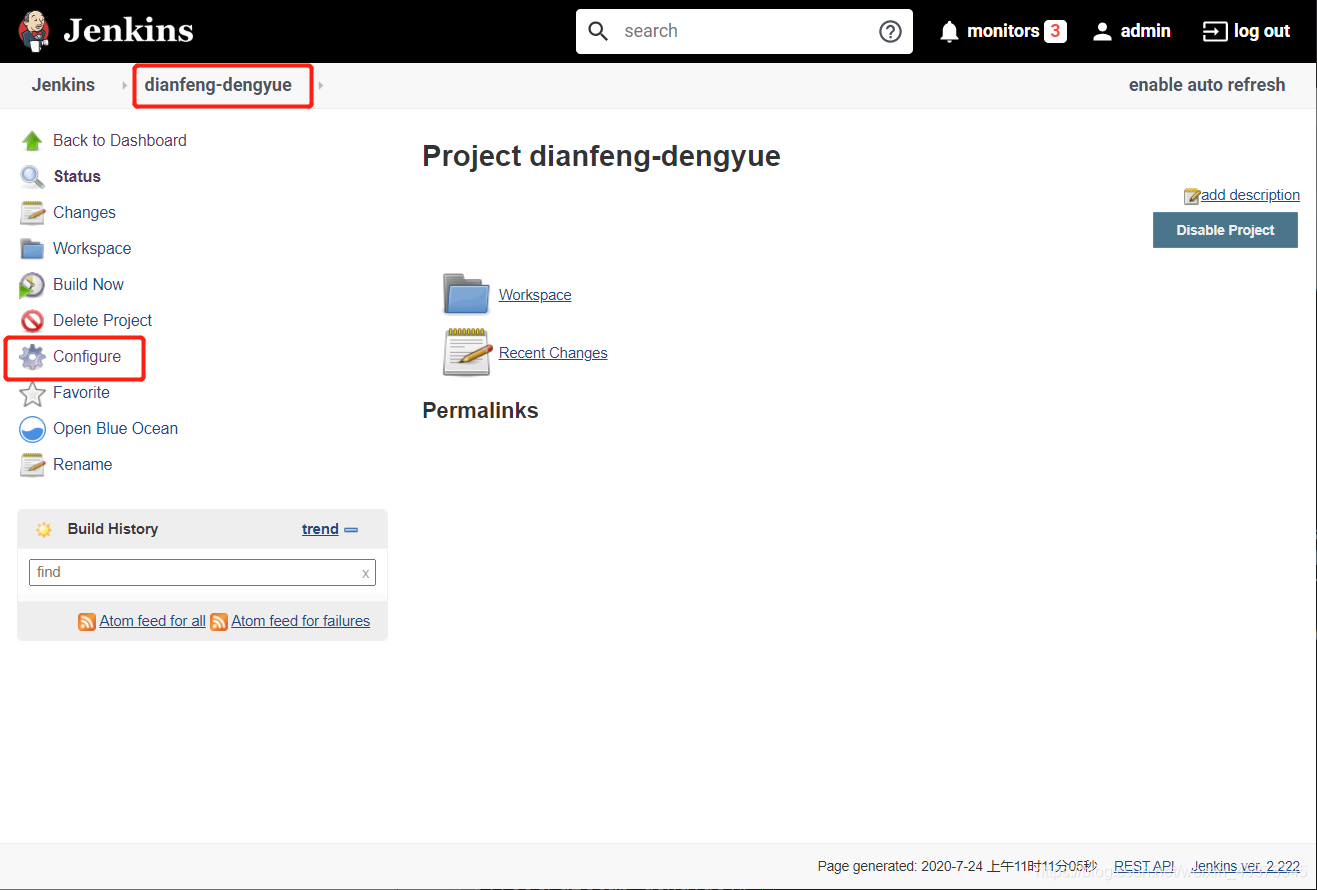Clear the build history find field
The width and height of the screenshot is (1317, 890).
point(365,574)
